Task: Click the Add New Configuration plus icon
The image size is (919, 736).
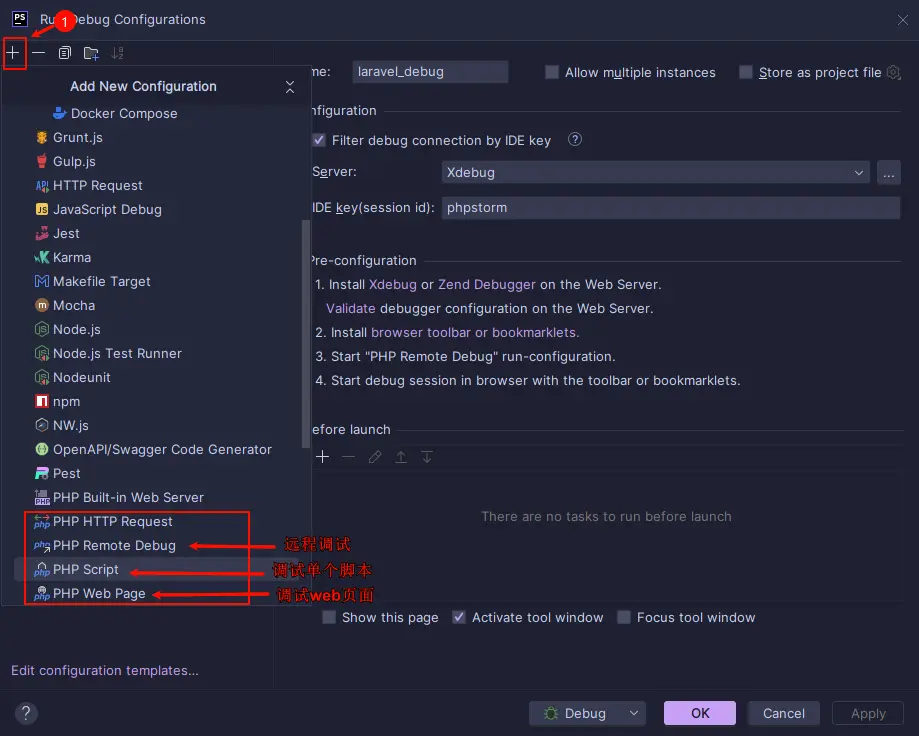Action: click(13, 53)
